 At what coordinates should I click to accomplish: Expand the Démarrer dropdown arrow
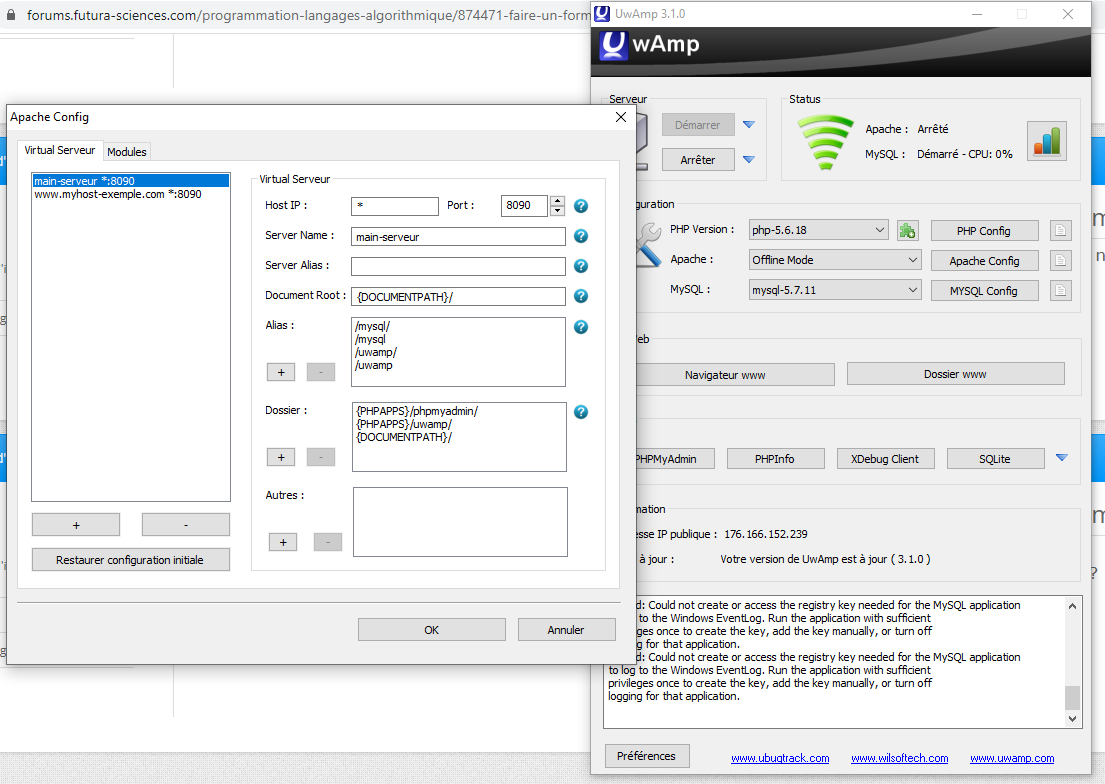click(x=749, y=125)
